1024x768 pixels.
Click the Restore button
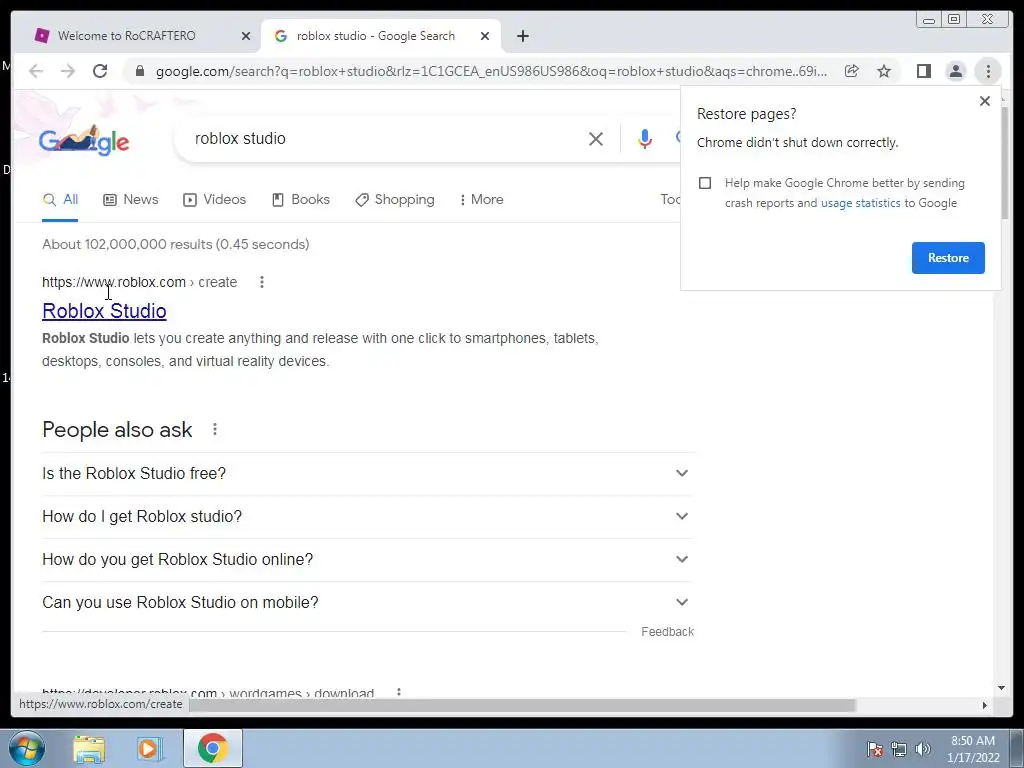948,258
